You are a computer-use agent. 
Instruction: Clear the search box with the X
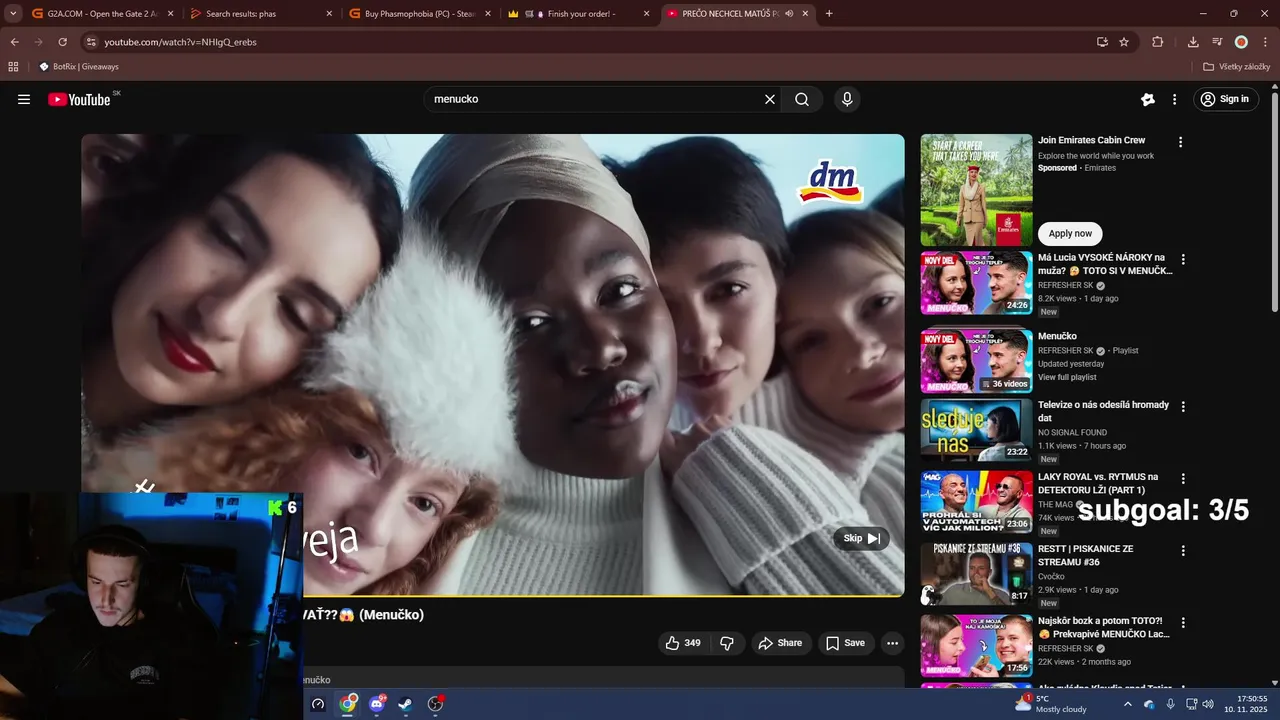pyautogui.click(x=770, y=99)
